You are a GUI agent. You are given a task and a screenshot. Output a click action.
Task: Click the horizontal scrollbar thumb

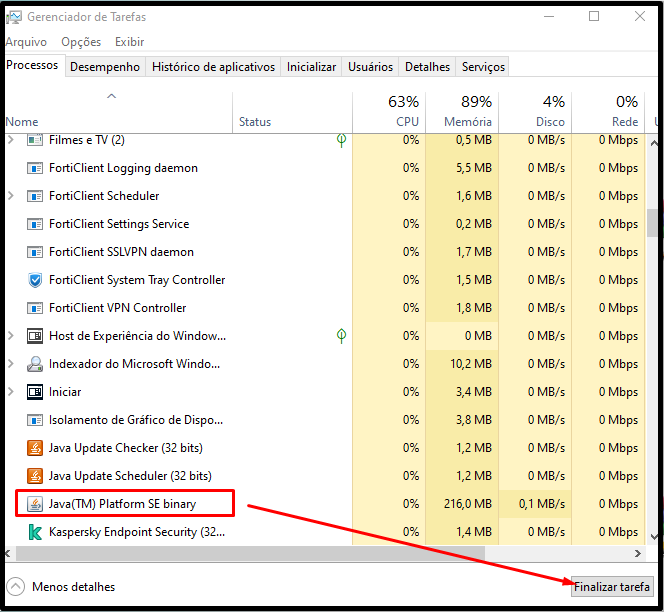click(250, 554)
